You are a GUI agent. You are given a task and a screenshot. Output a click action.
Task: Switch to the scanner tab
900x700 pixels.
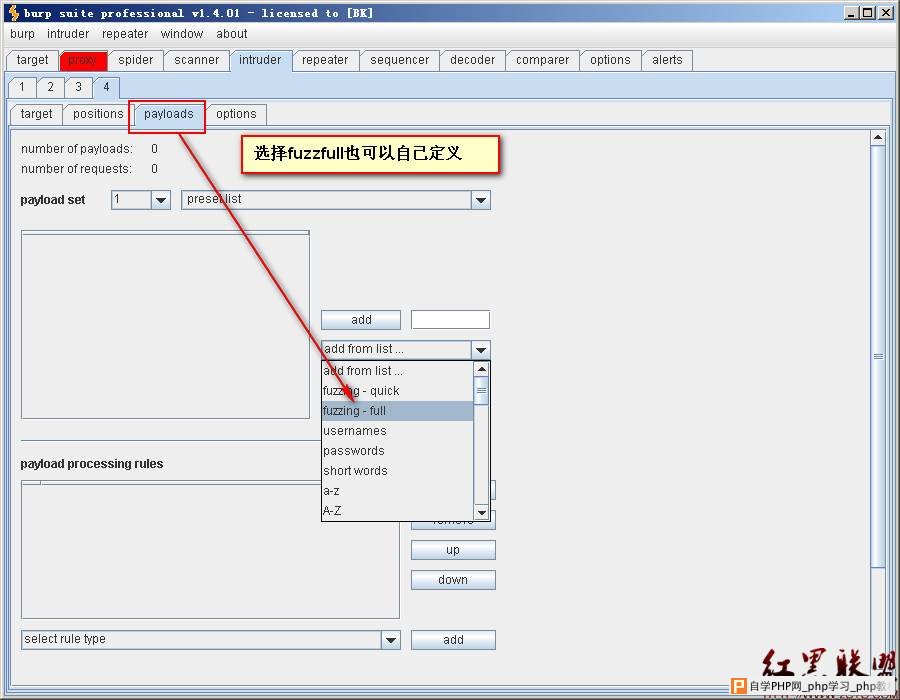click(x=196, y=60)
